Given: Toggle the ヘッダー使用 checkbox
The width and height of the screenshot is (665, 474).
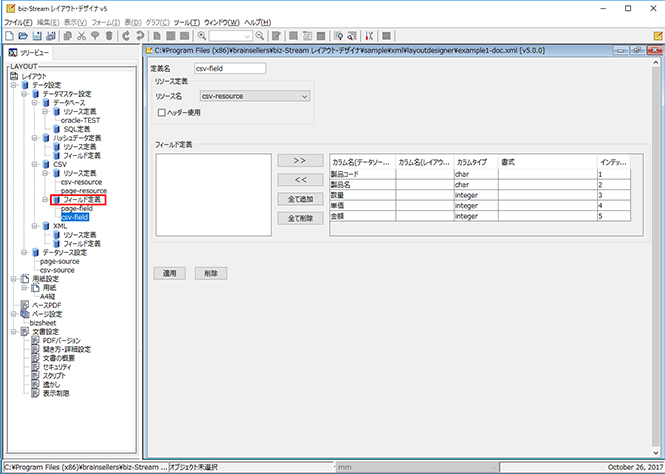Looking at the screenshot, I should [162, 113].
